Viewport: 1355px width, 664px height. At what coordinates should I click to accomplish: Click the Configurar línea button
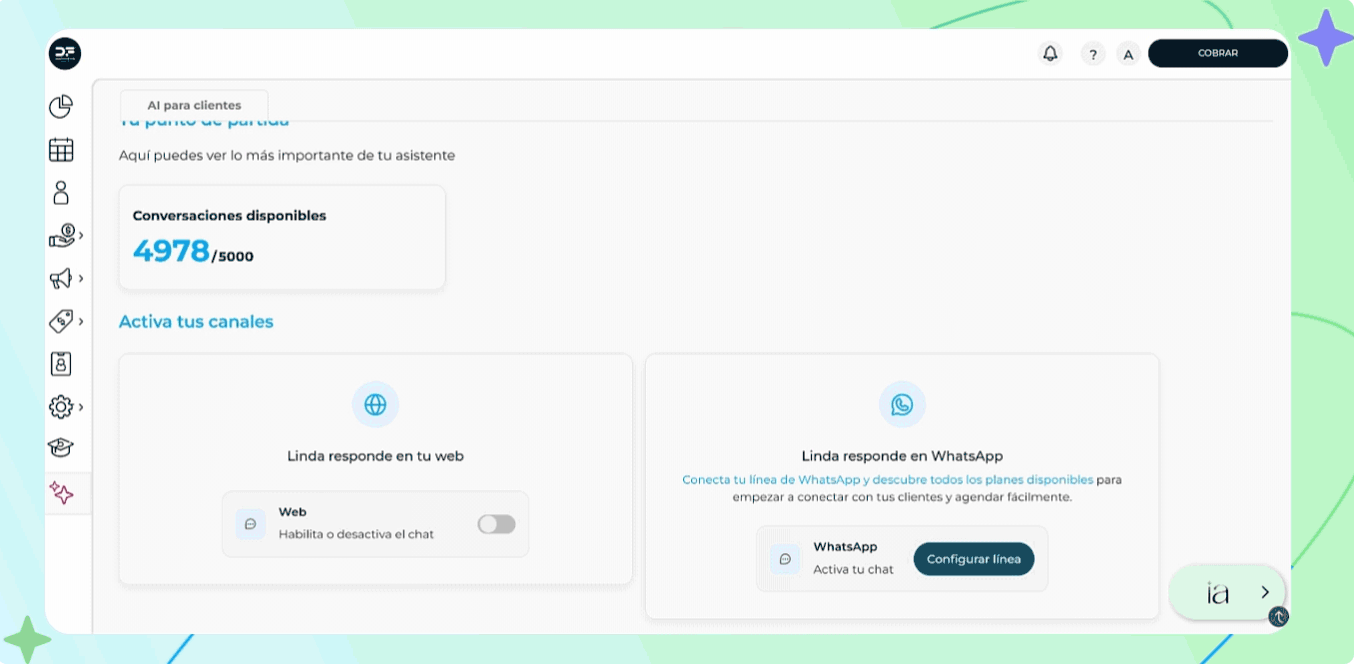coord(973,559)
